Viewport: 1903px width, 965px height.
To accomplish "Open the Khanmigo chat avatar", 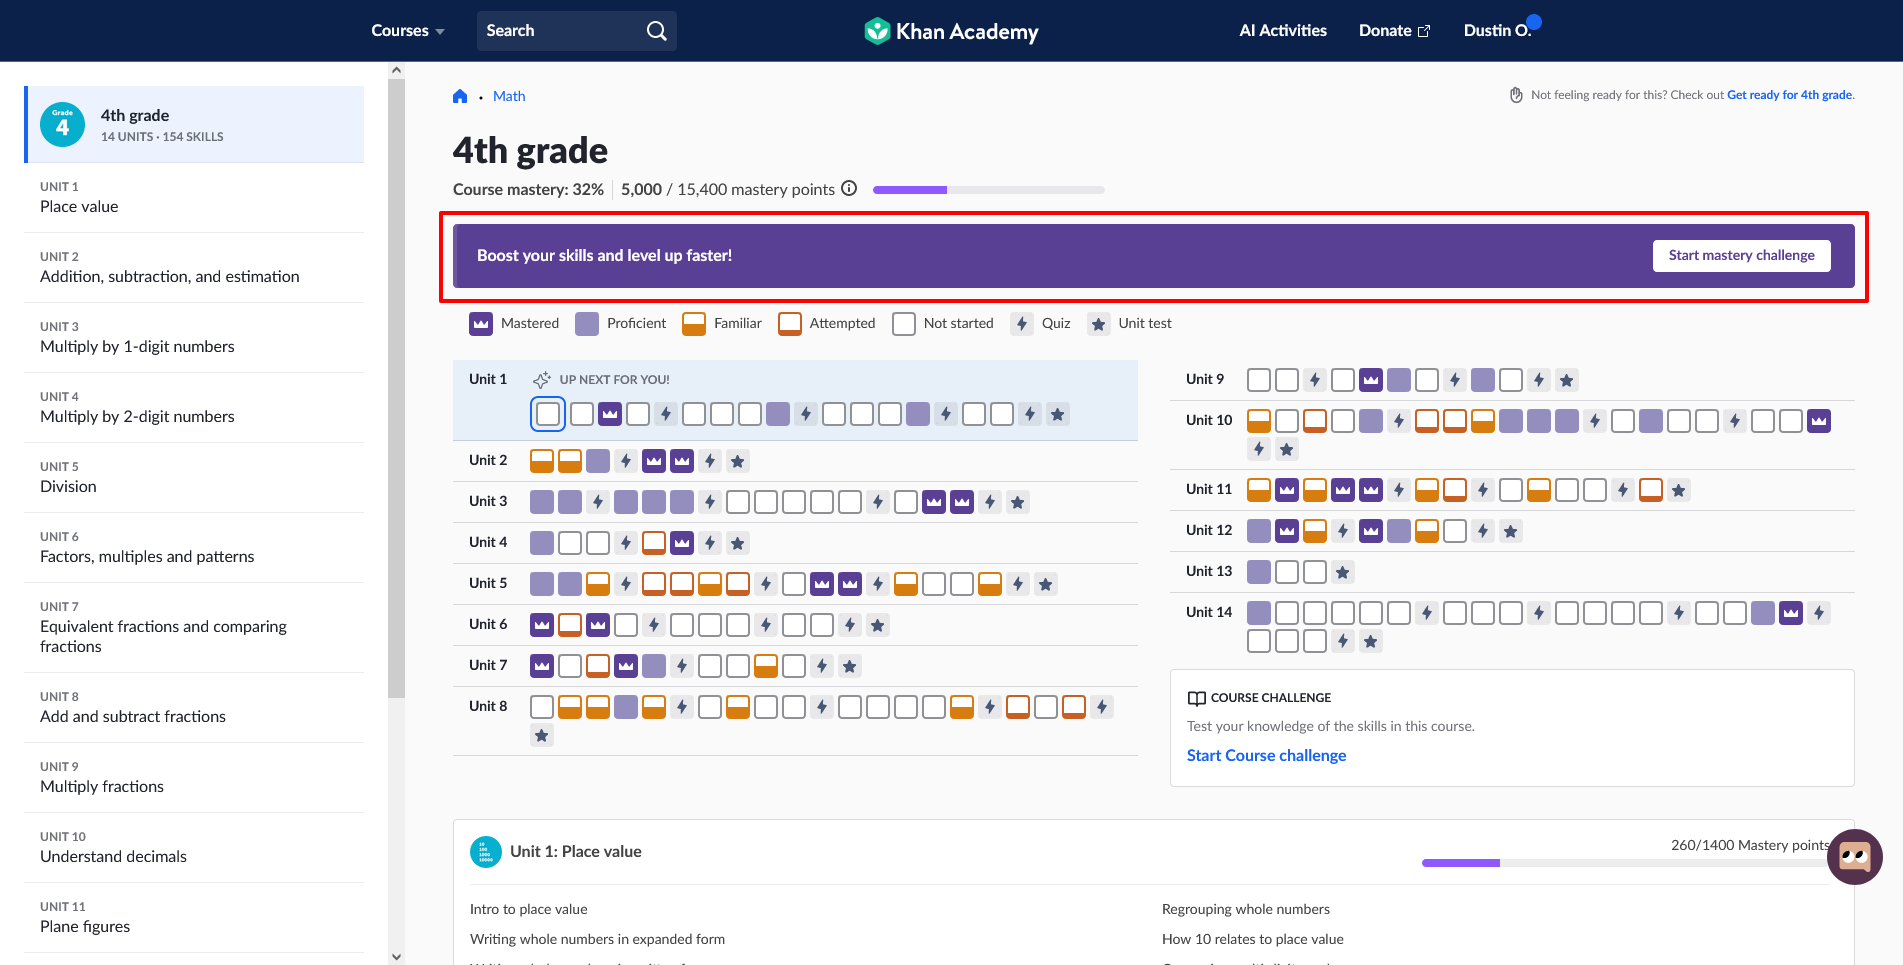I will coord(1854,856).
